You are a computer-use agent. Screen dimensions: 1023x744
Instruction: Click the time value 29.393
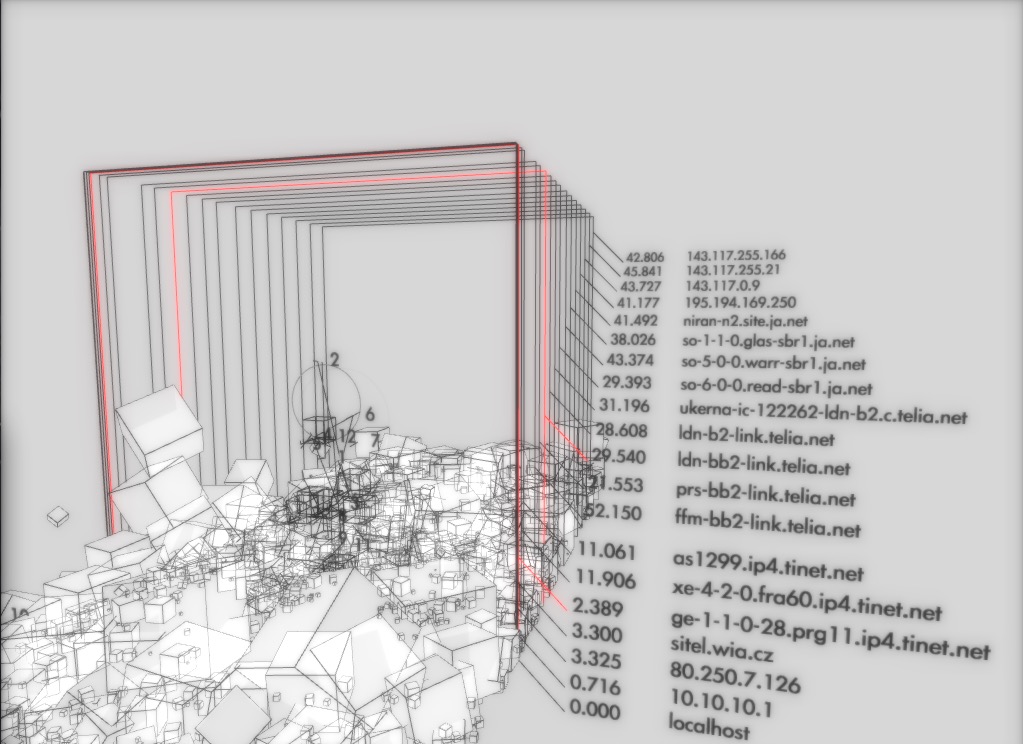click(x=627, y=382)
